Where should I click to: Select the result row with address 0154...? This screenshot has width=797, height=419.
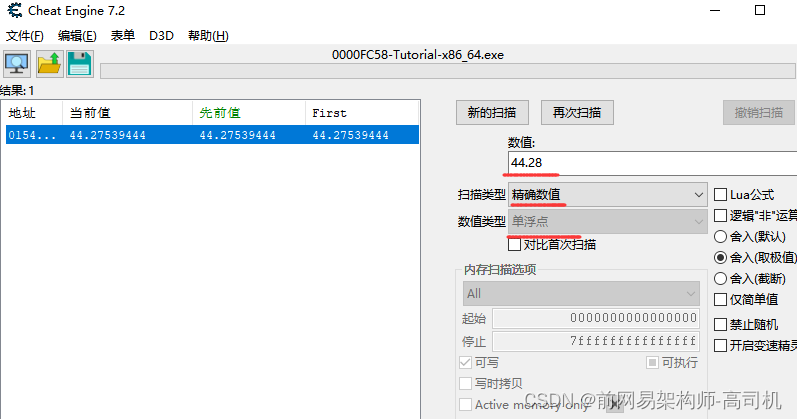(212, 135)
